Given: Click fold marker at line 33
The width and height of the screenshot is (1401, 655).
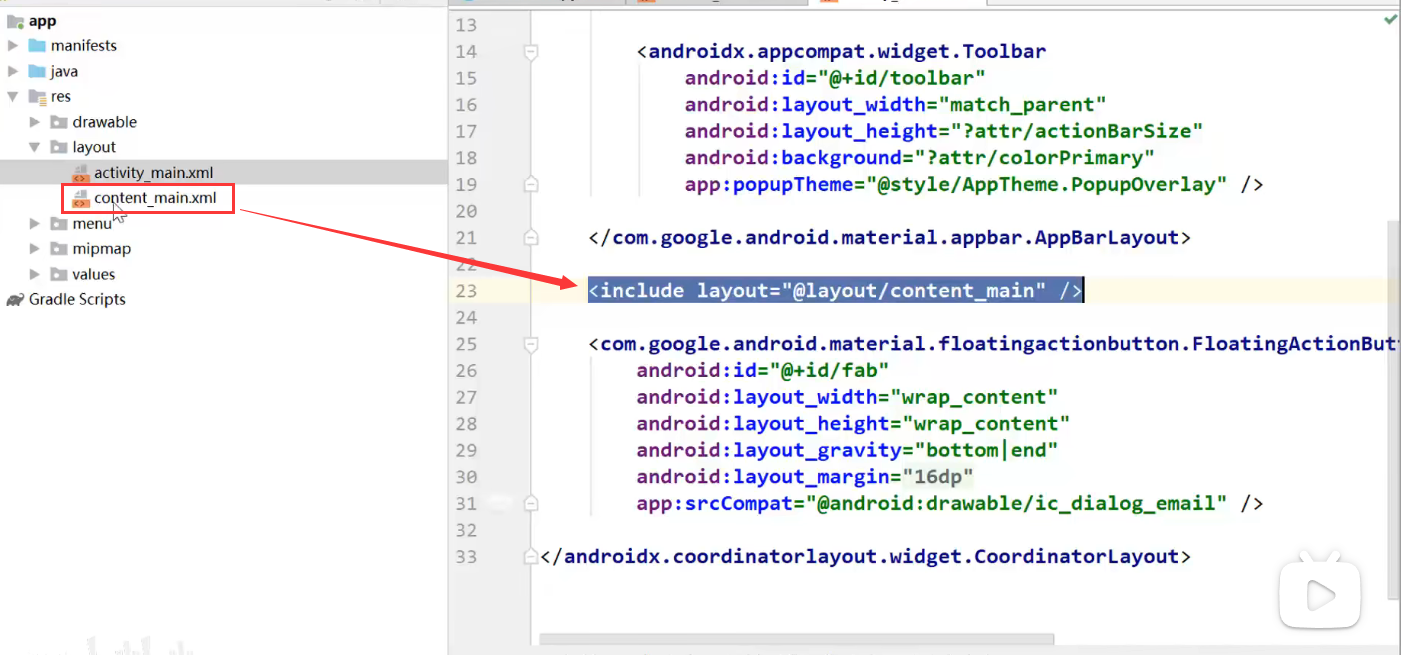Looking at the screenshot, I should (531, 556).
